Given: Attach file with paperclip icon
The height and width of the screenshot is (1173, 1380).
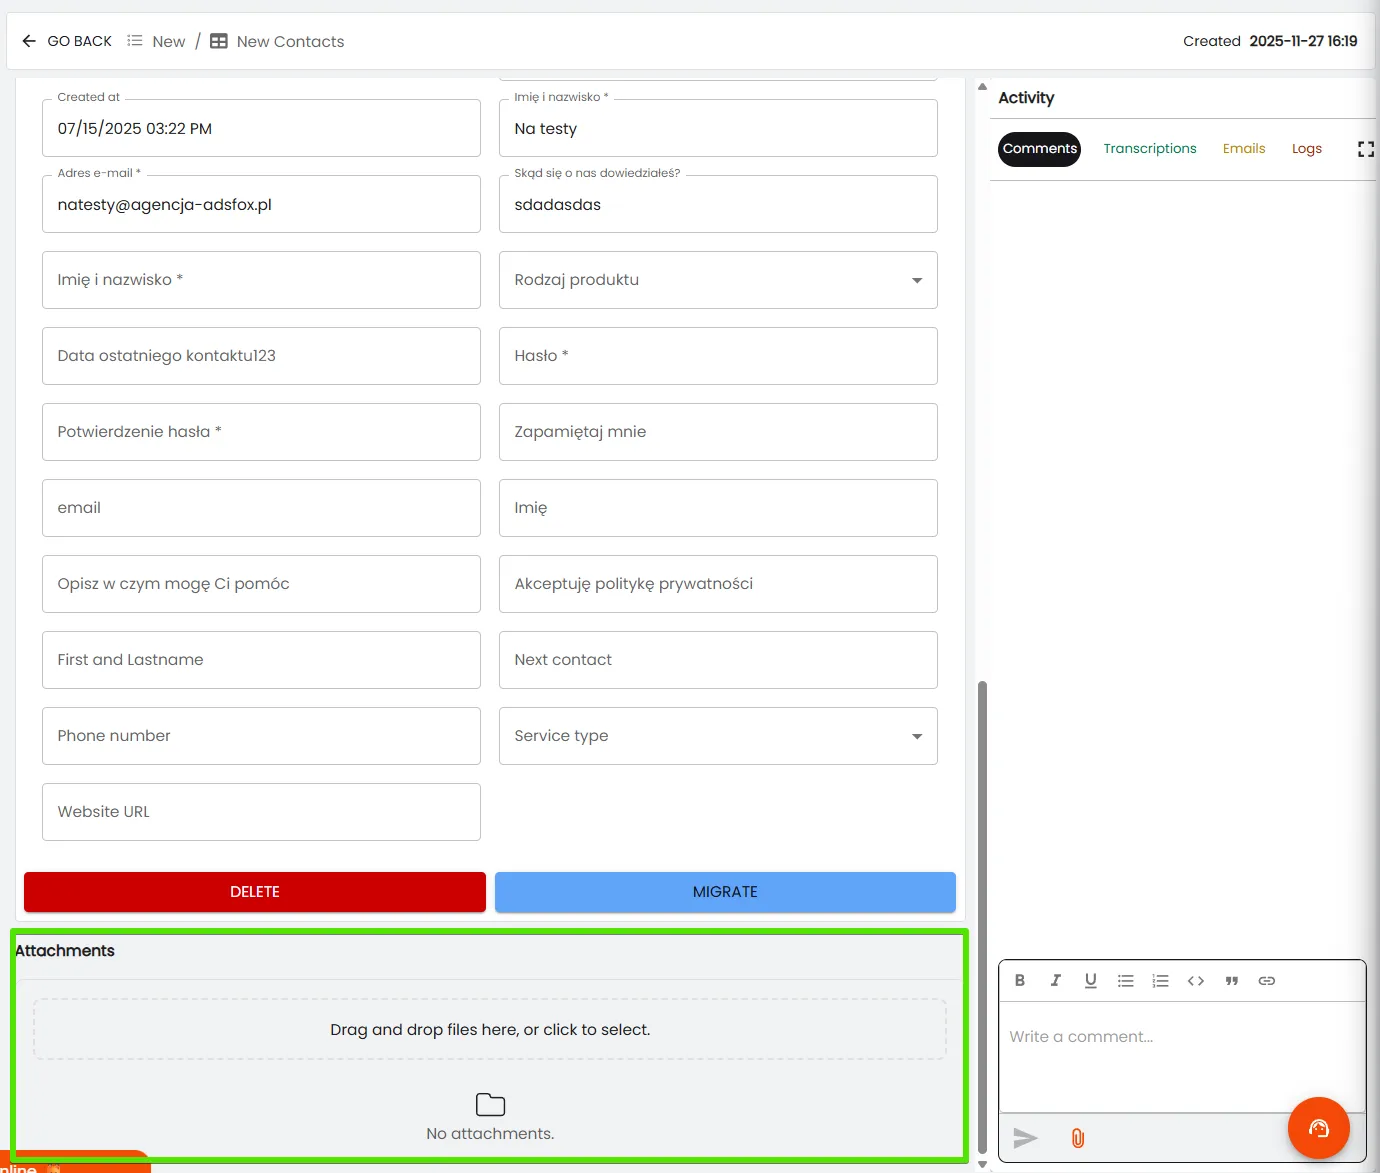Looking at the screenshot, I should (1078, 1138).
